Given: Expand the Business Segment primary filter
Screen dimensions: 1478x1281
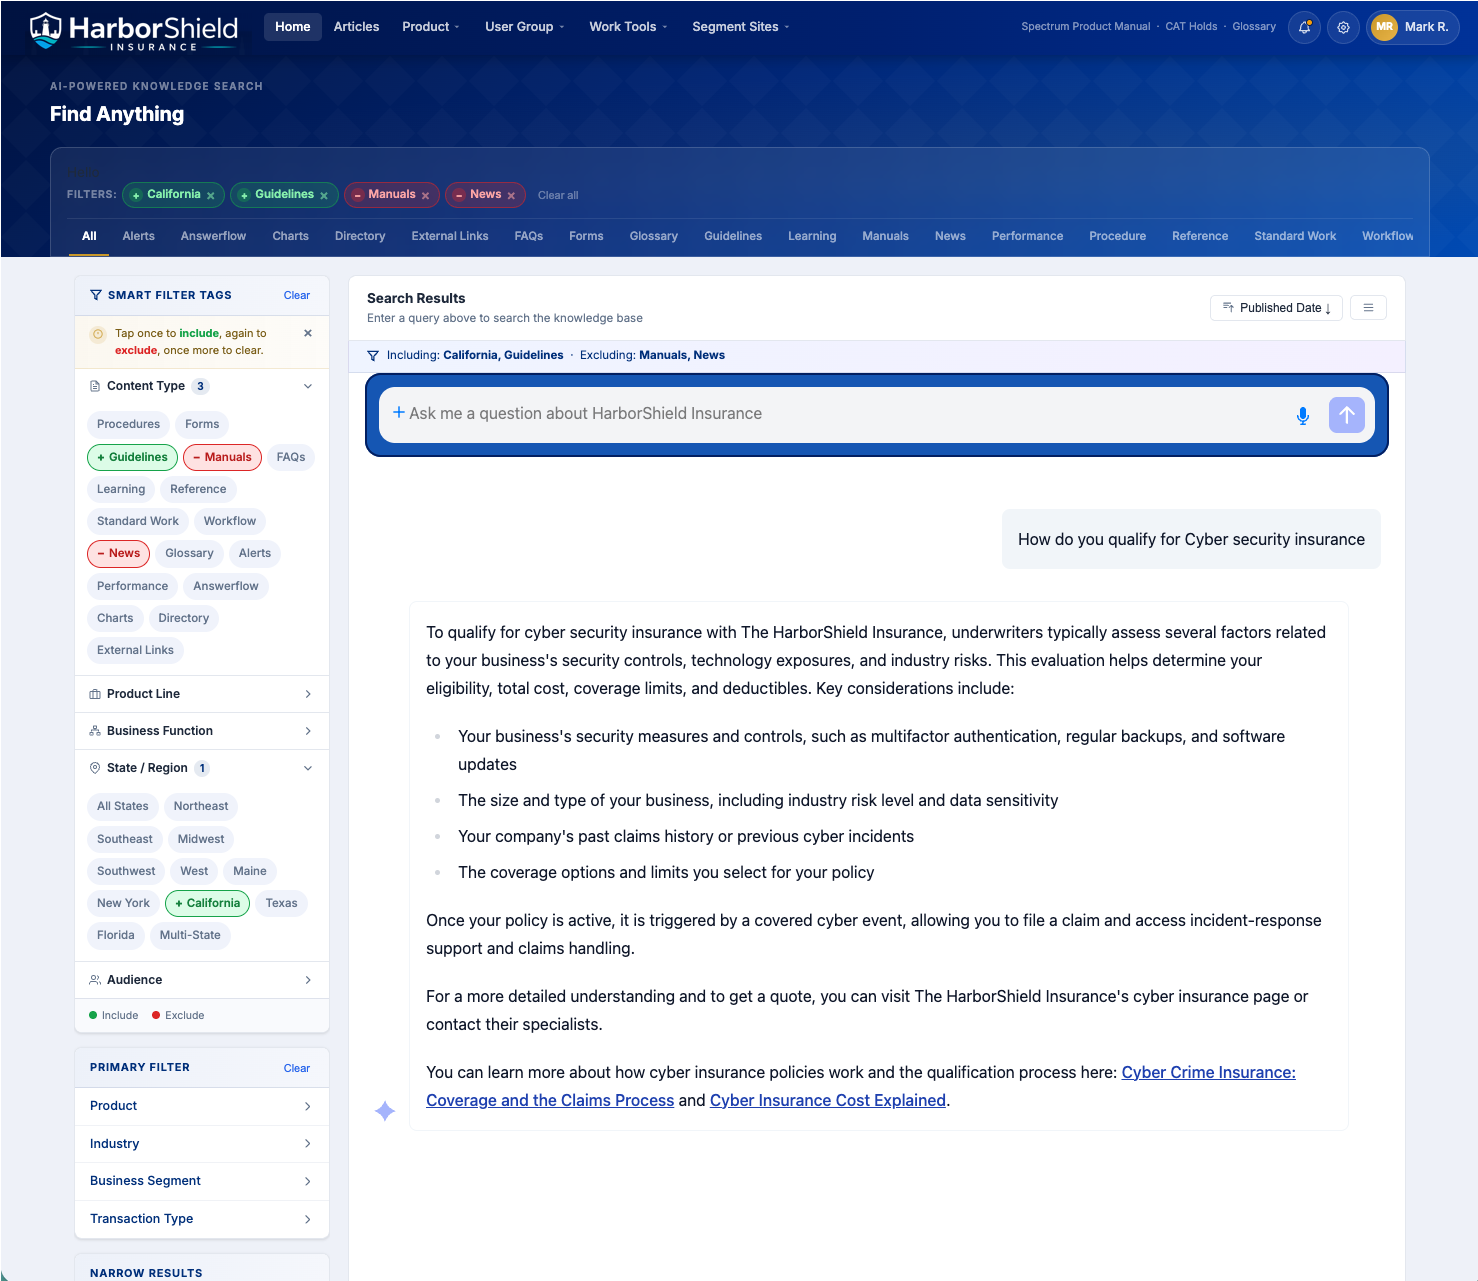Looking at the screenshot, I should point(202,1181).
